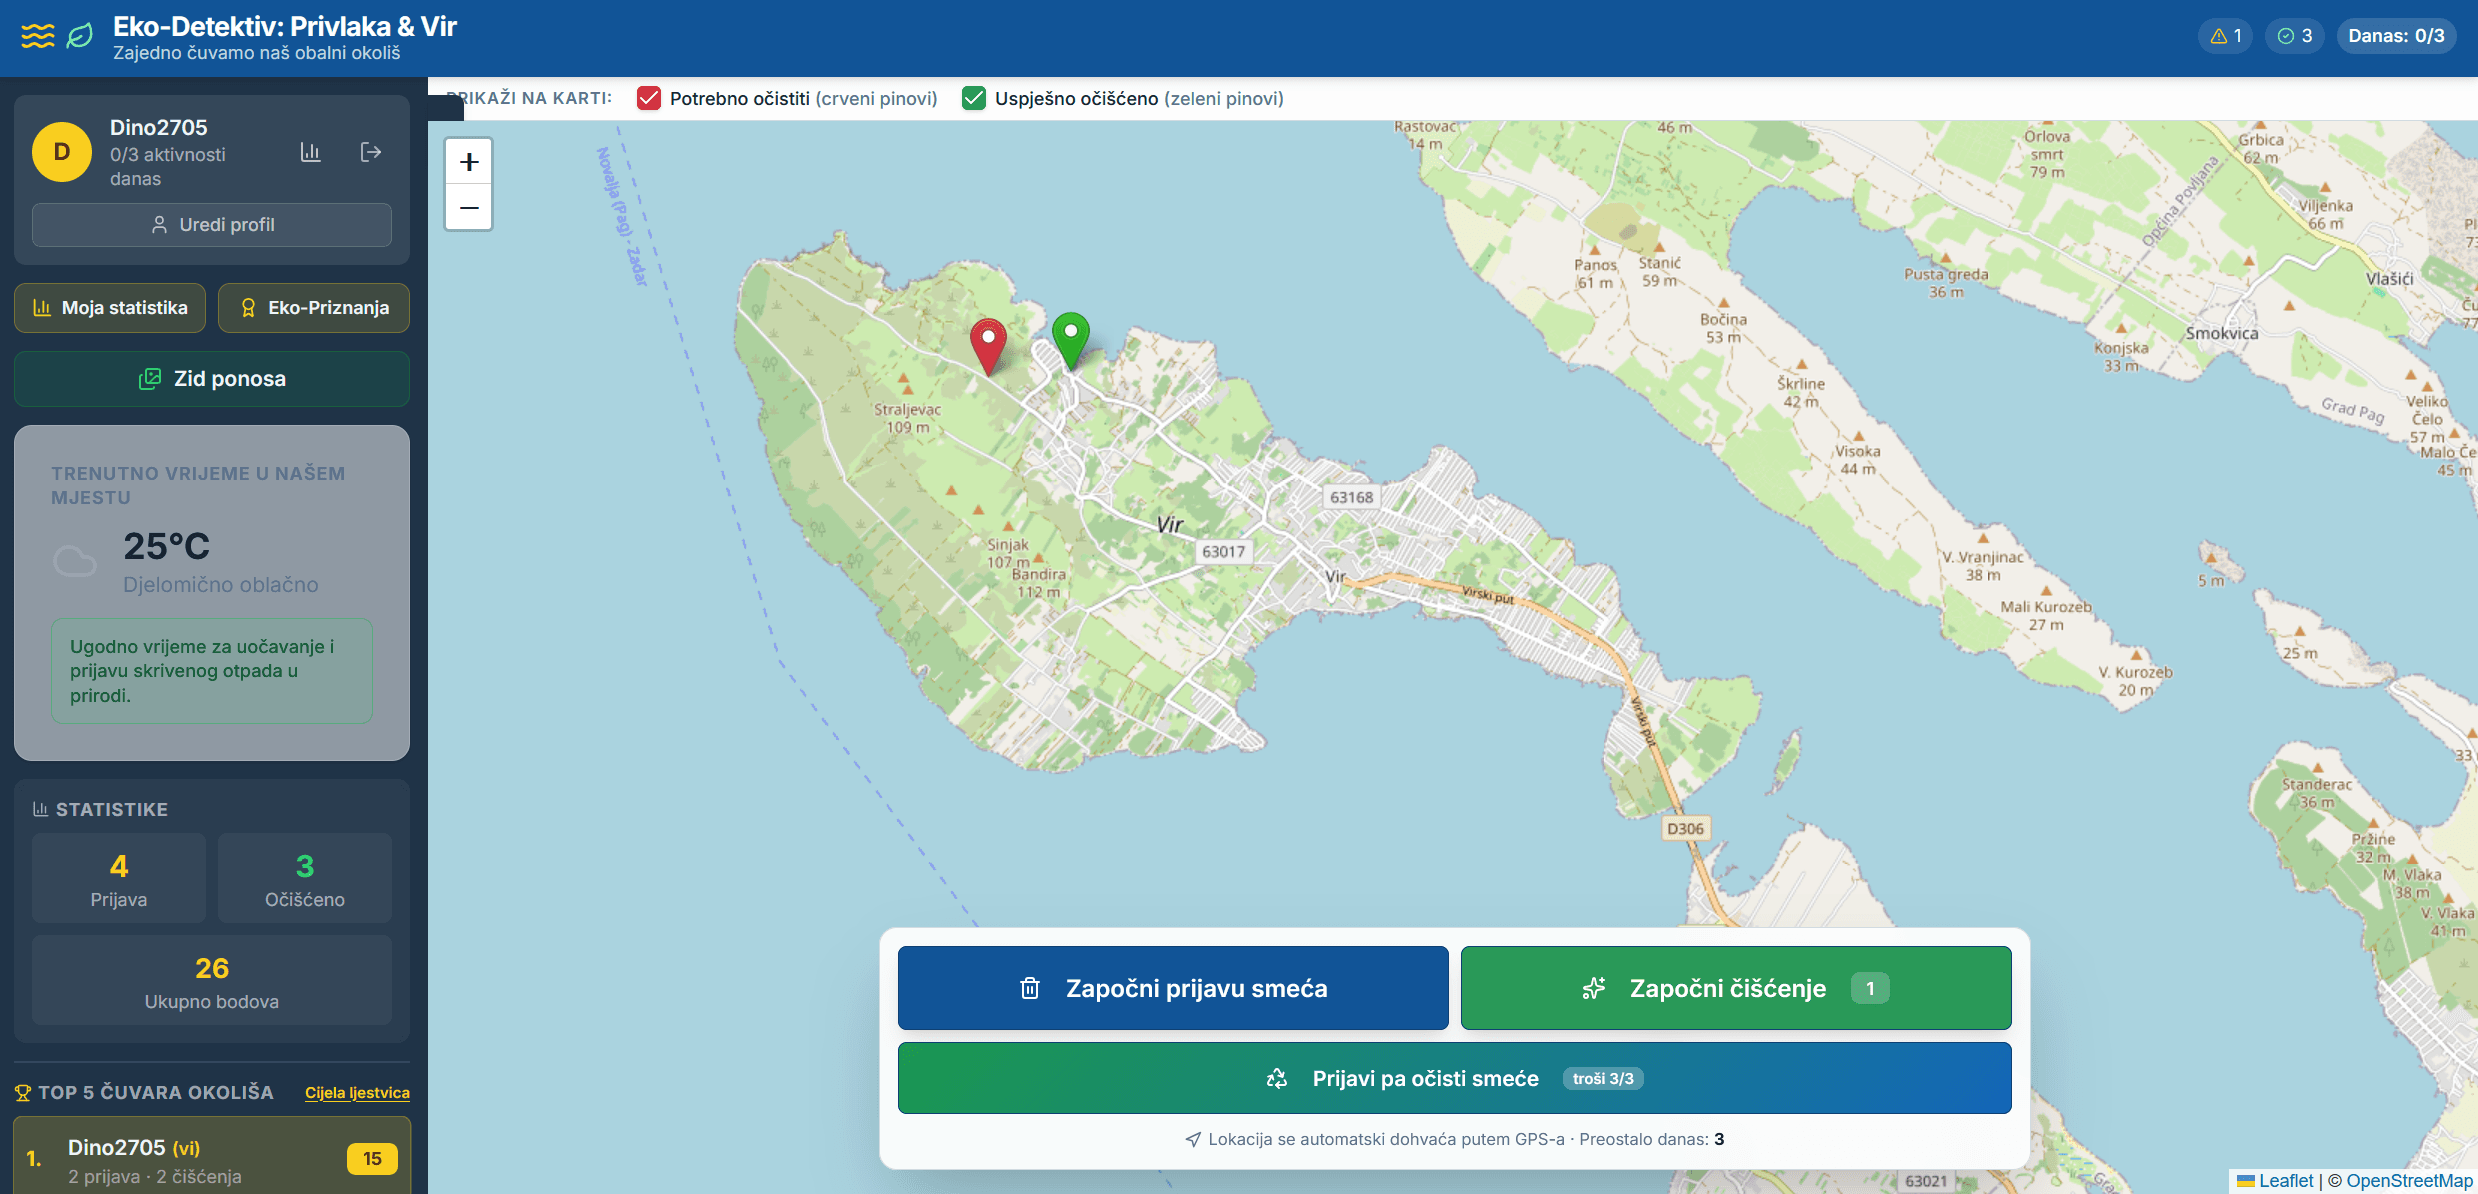Click the yellow D avatar circle

click(62, 152)
